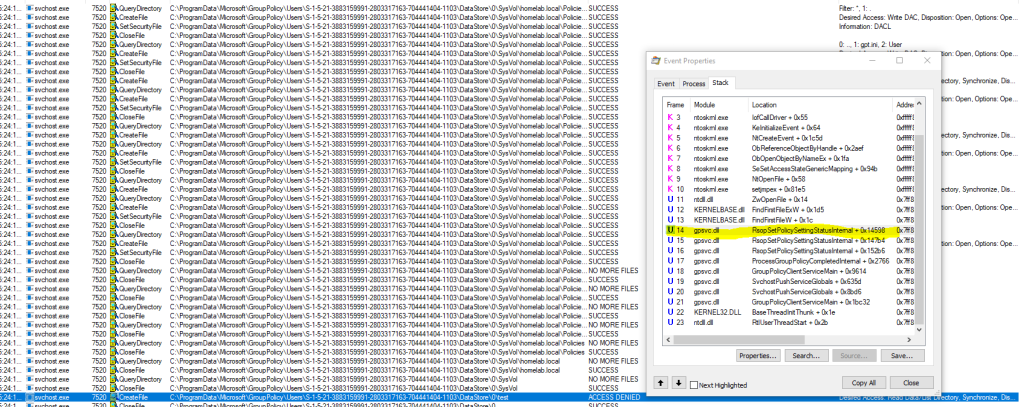Viewport: 1024px width, 407px height.
Task: Click the Event Properties window title icon
Action: pos(657,62)
